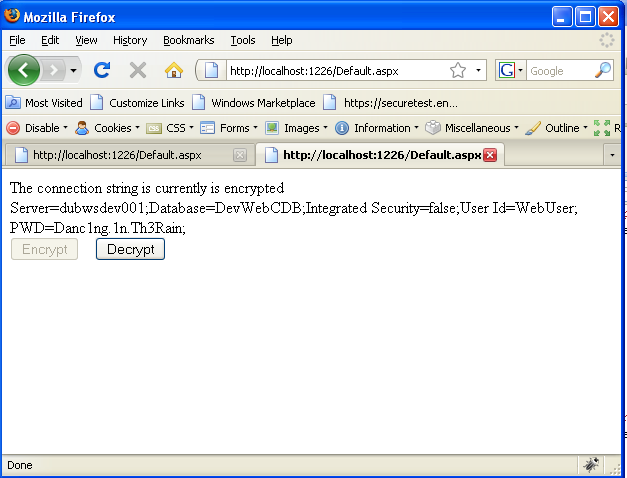Click the red Disable toolbar icon

pos(13,128)
